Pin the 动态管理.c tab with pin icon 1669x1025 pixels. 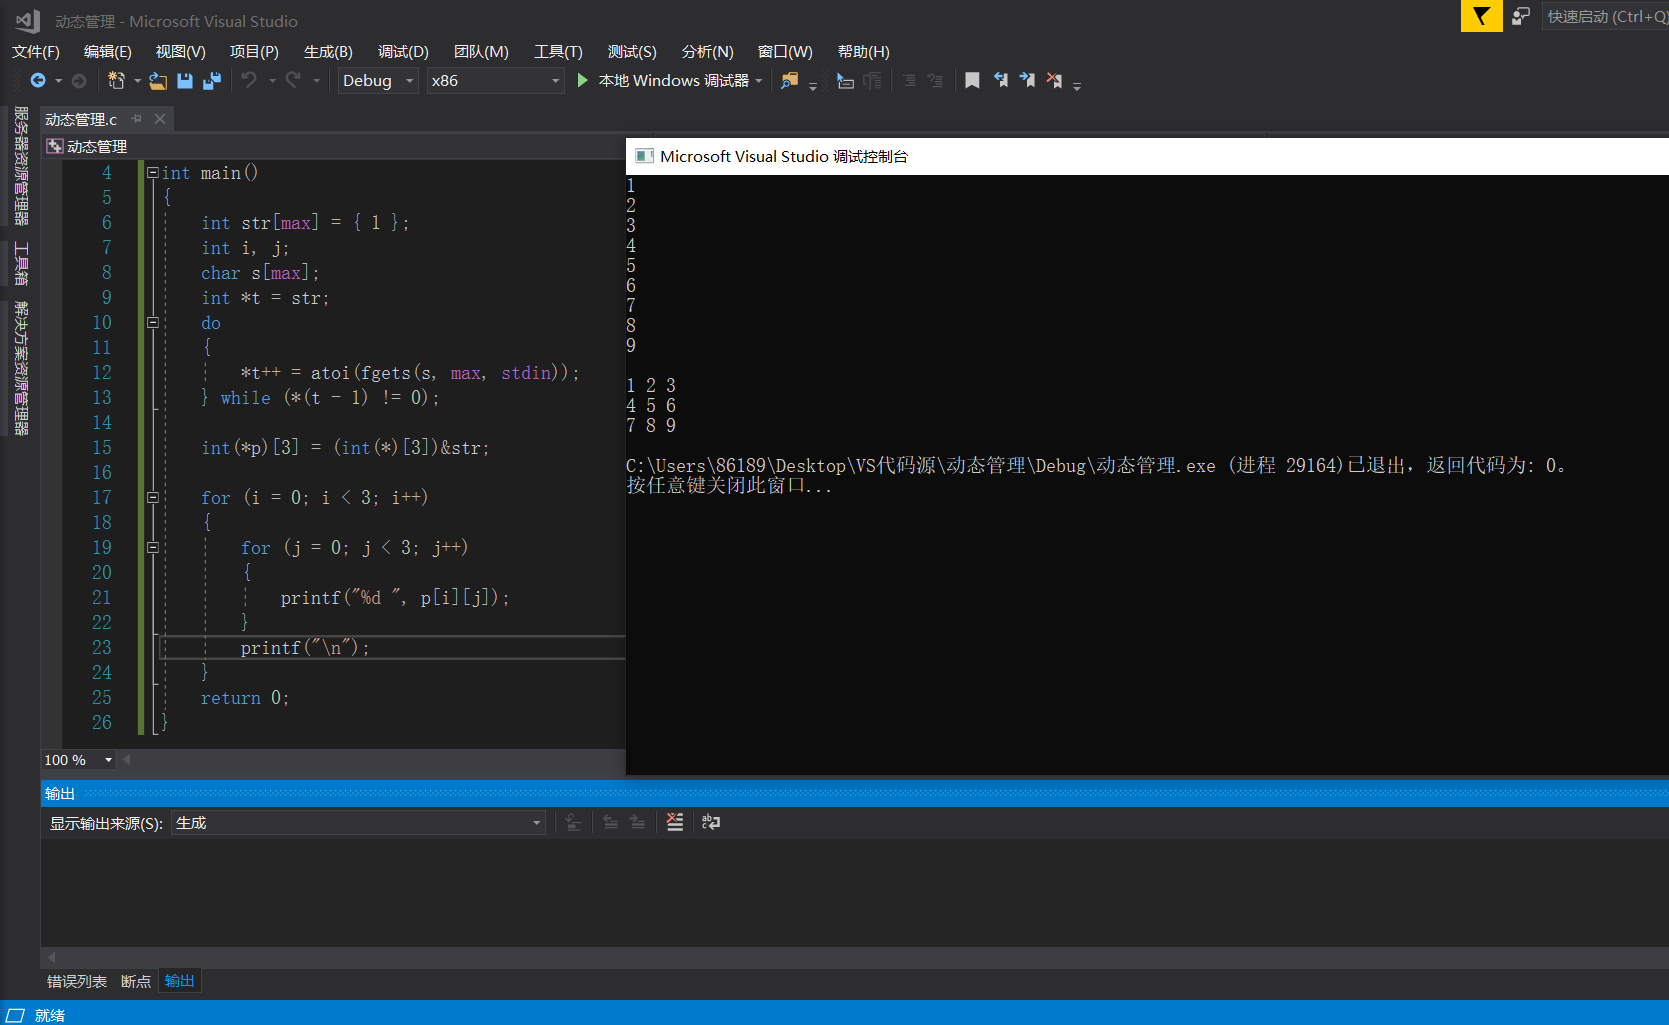point(137,119)
